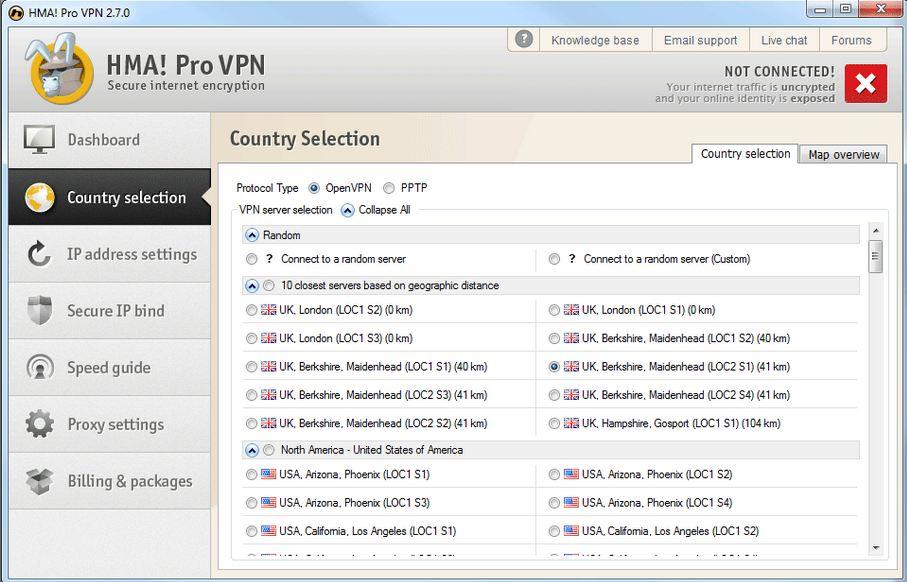This screenshot has width=907, height=582.
Task: Collapse the 10 closest servers group
Action: [x=252, y=286]
